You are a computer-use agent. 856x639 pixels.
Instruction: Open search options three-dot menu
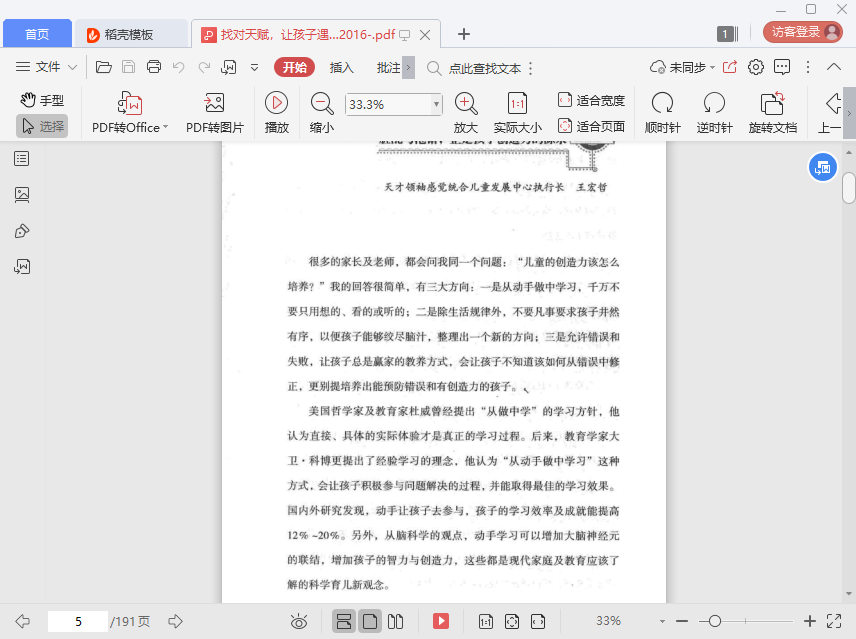click(531, 68)
